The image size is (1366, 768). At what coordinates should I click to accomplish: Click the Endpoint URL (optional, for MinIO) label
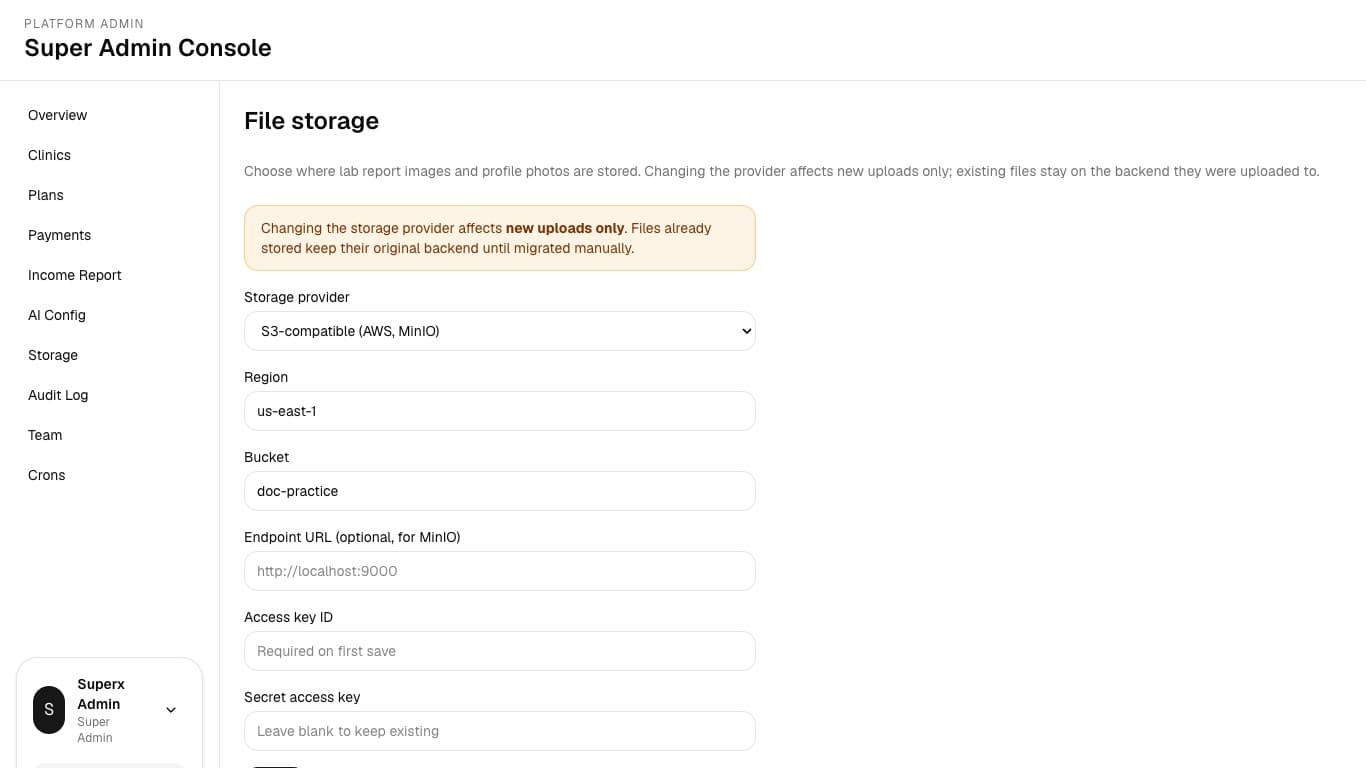[352, 537]
